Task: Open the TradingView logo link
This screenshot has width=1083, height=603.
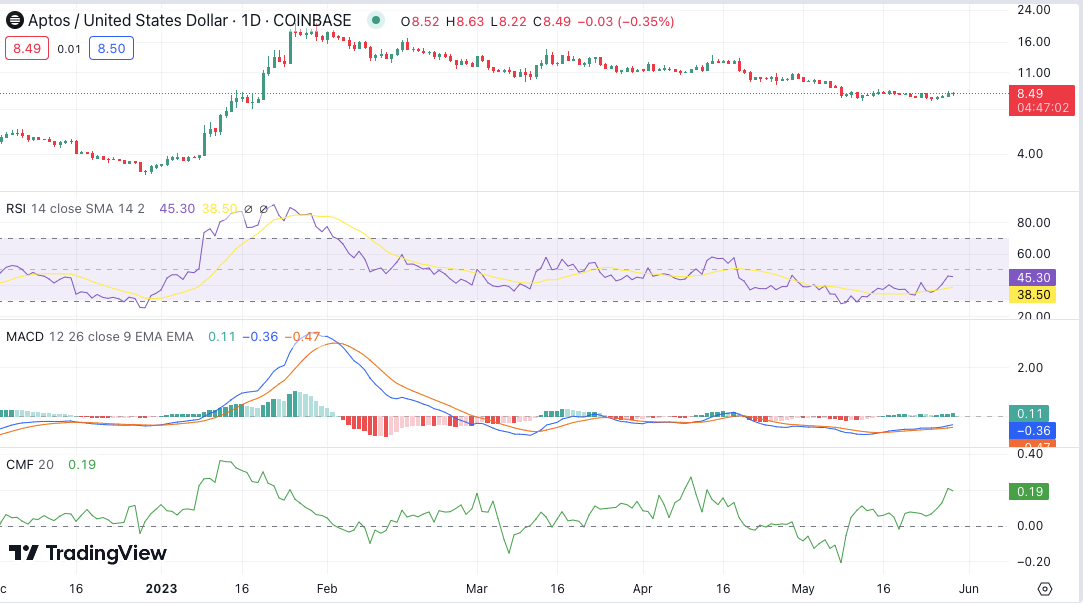Action: tap(87, 553)
